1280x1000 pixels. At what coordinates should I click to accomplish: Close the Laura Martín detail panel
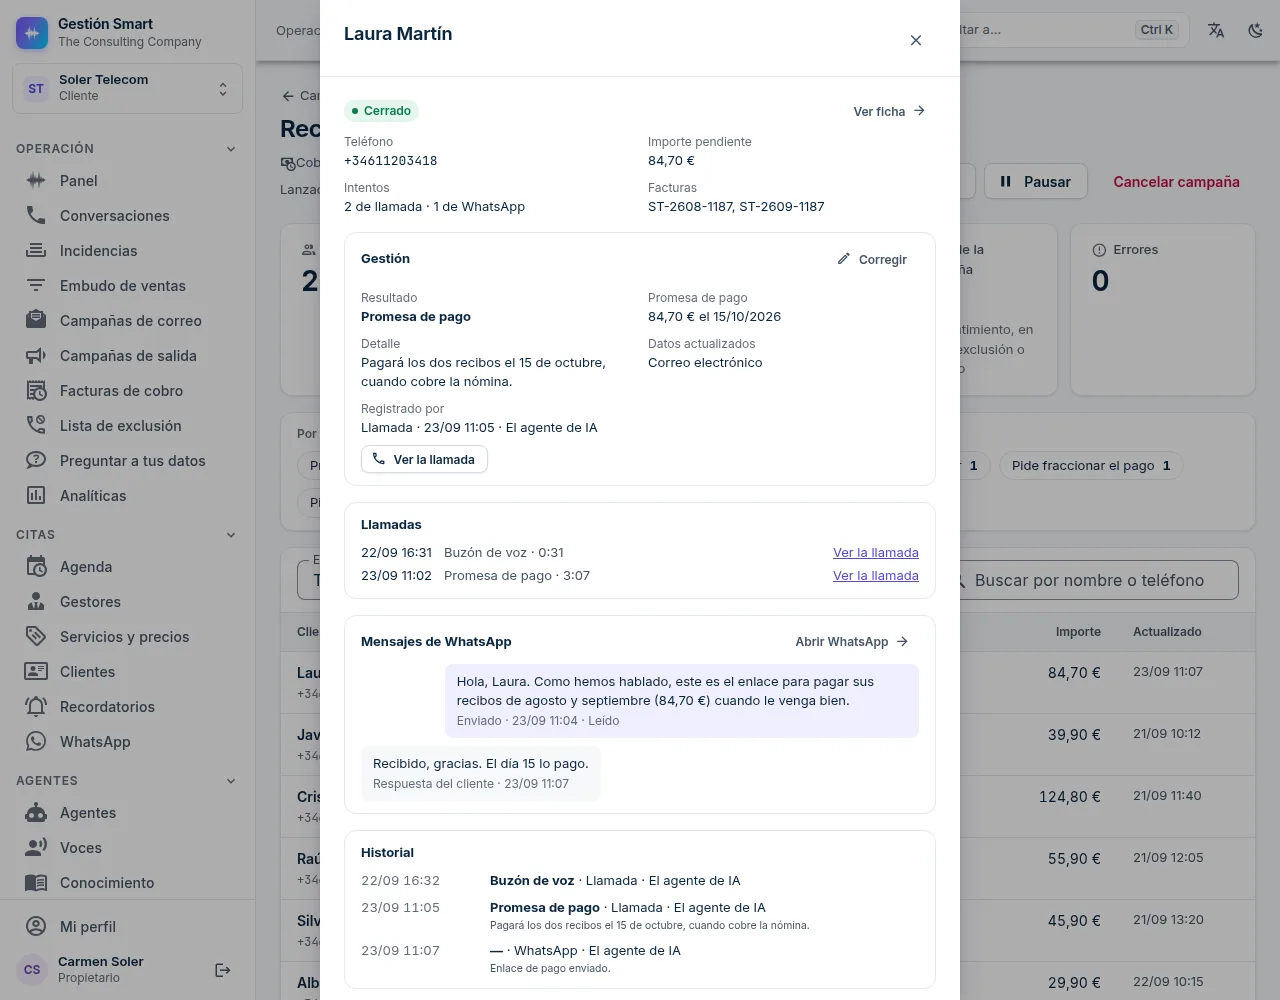(x=916, y=40)
